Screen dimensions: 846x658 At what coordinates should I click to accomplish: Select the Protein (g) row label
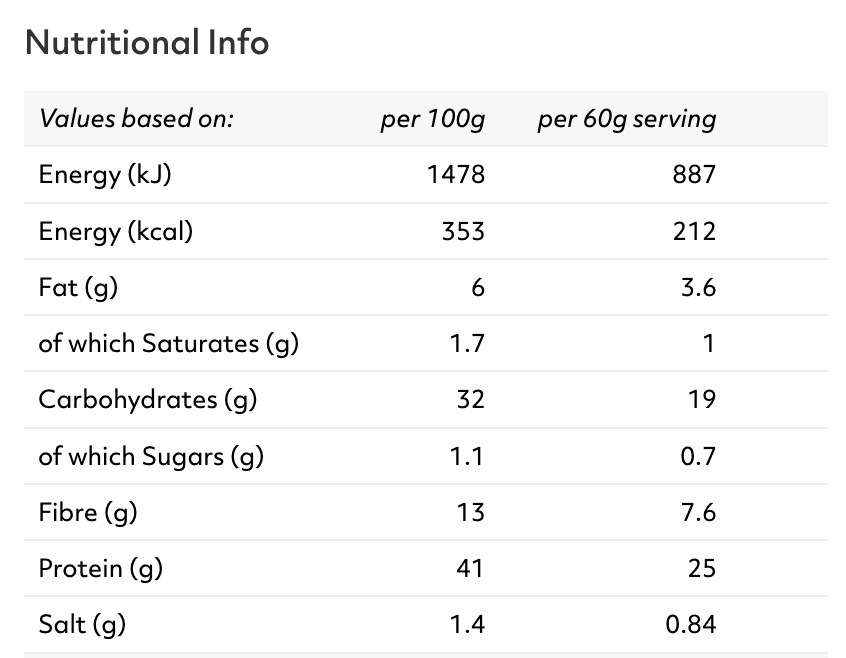coord(100,569)
